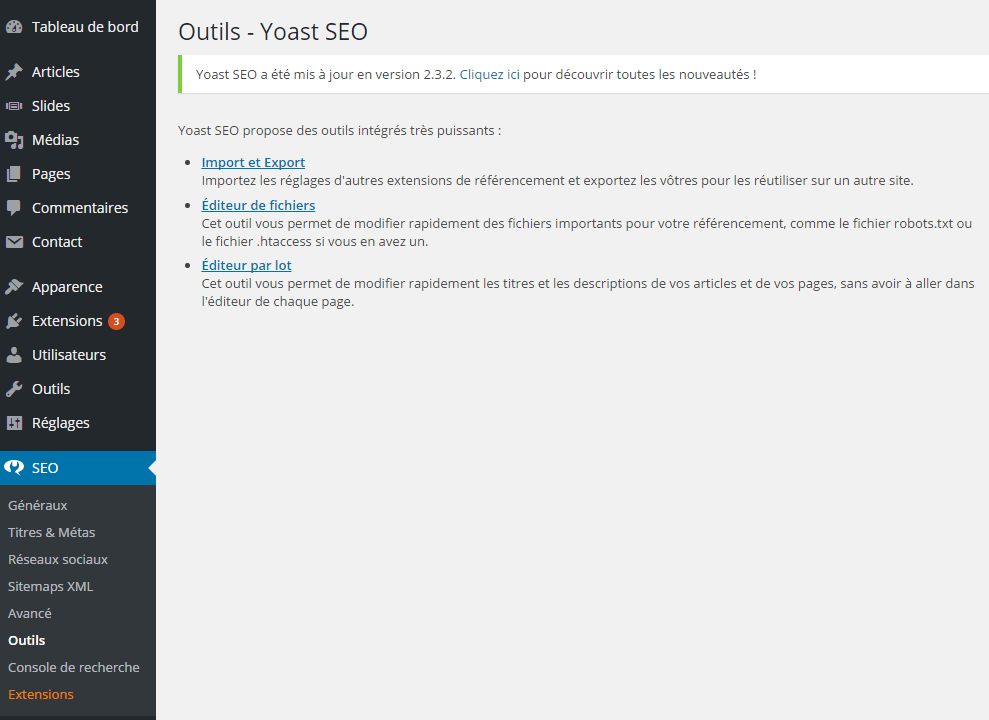Select bold Outils SEO submenu item
The height and width of the screenshot is (720, 989).
[26, 641]
